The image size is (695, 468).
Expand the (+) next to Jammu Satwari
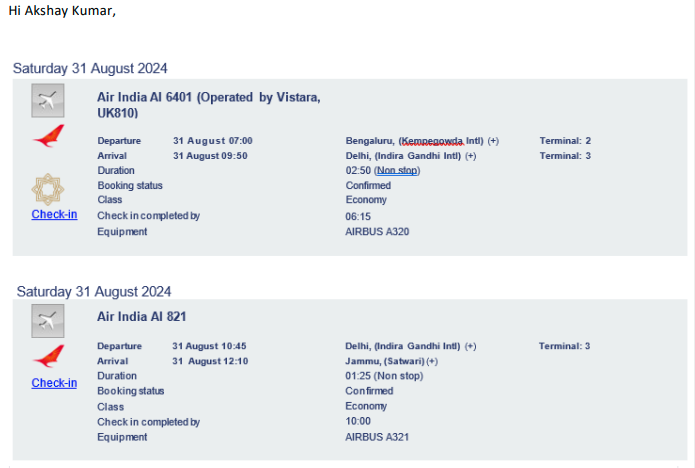point(432,362)
